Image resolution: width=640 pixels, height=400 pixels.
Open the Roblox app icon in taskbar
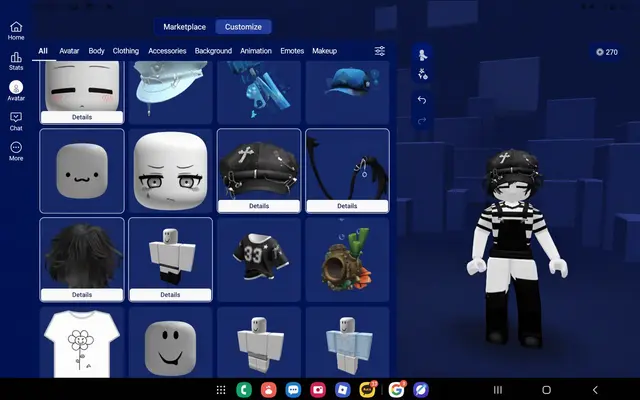tap(342, 390)
